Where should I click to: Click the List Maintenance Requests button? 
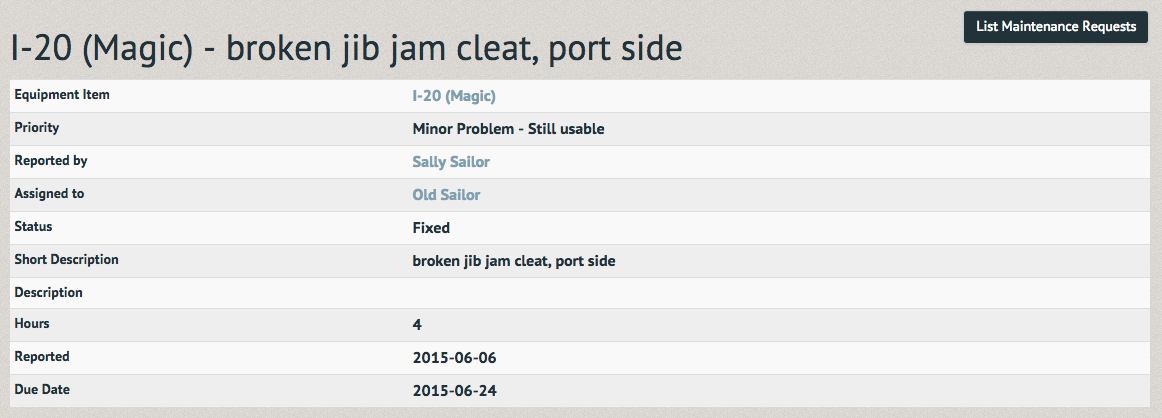click(1055, 27)
